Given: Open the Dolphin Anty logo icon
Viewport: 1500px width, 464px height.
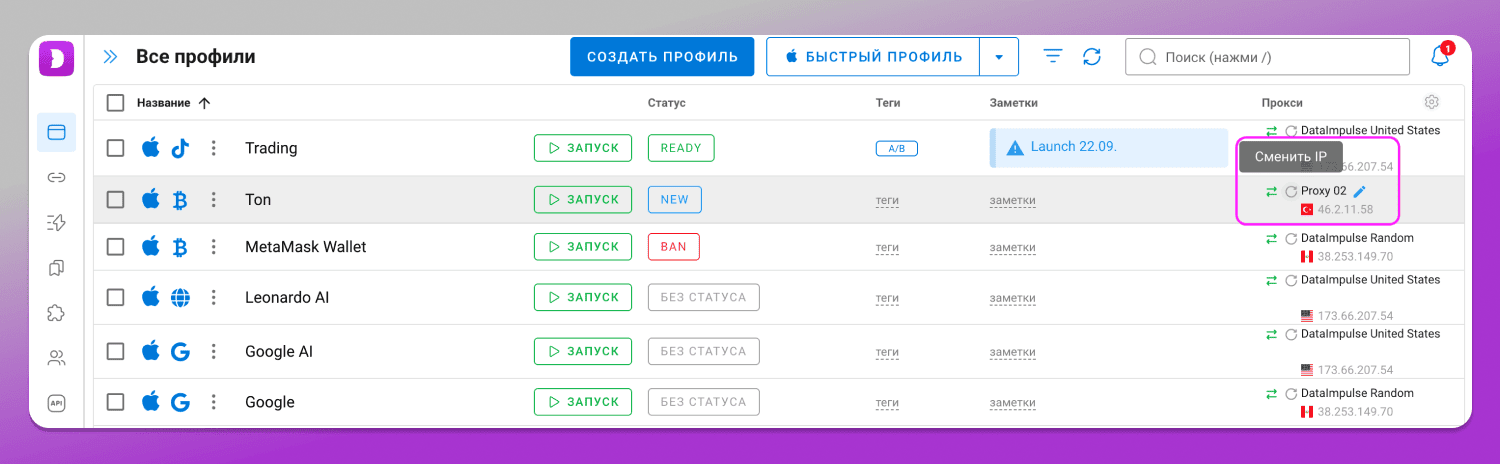Looking at the screenshot, I should (56, 57).
